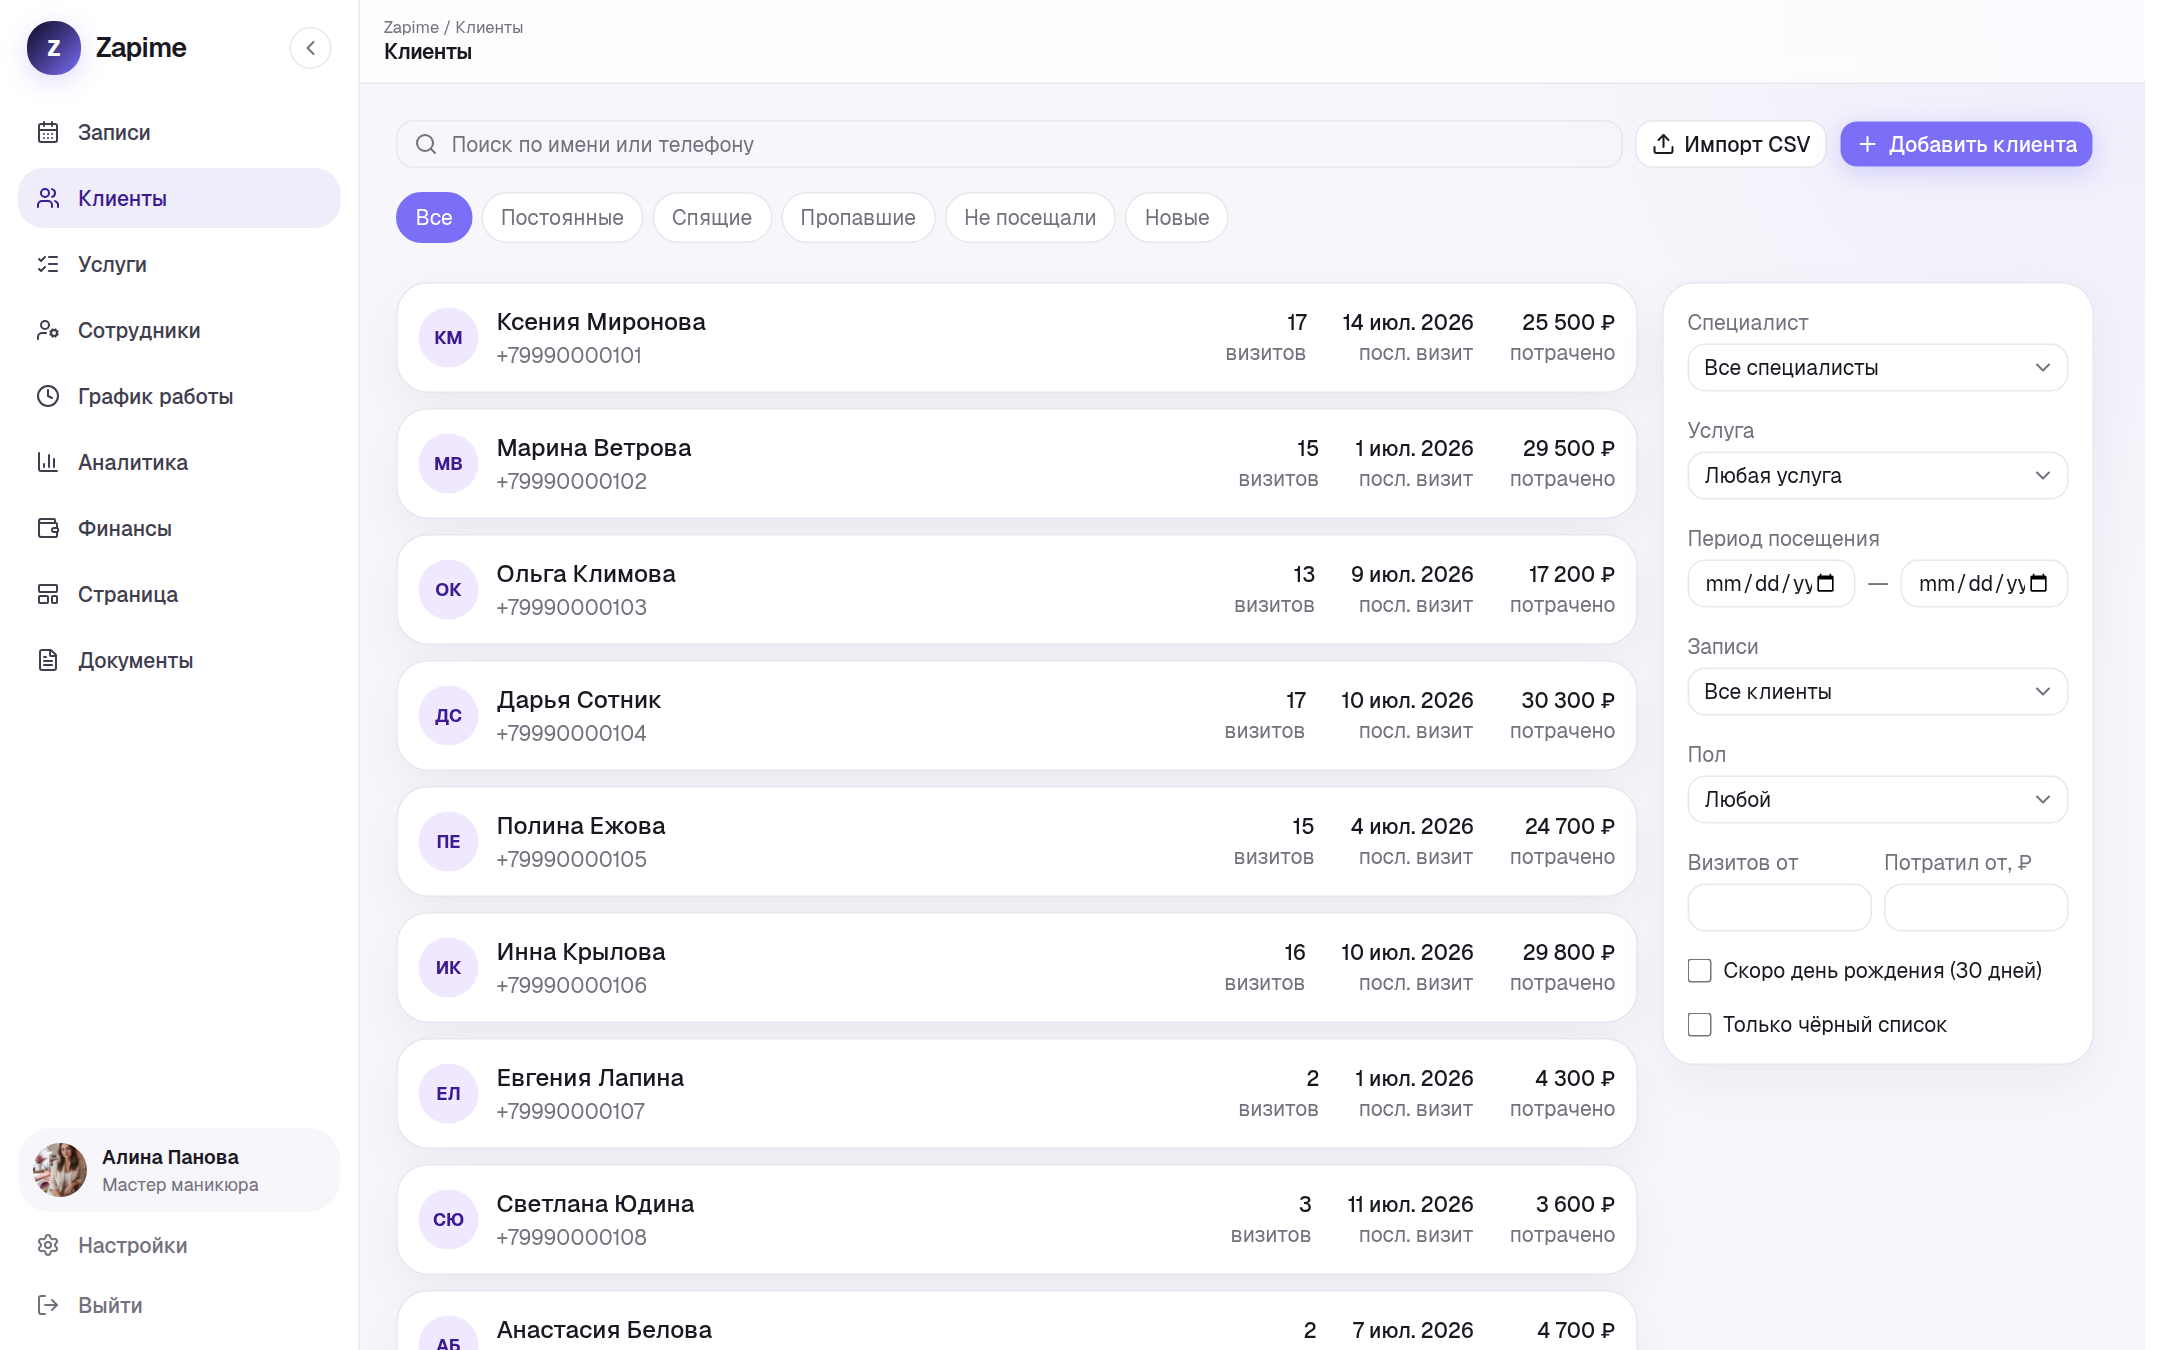This screenshot has height=1350, width=2160.
Task: Click the Настройки gear icon
Action: pyautogui.click(x=48, y=1245)
